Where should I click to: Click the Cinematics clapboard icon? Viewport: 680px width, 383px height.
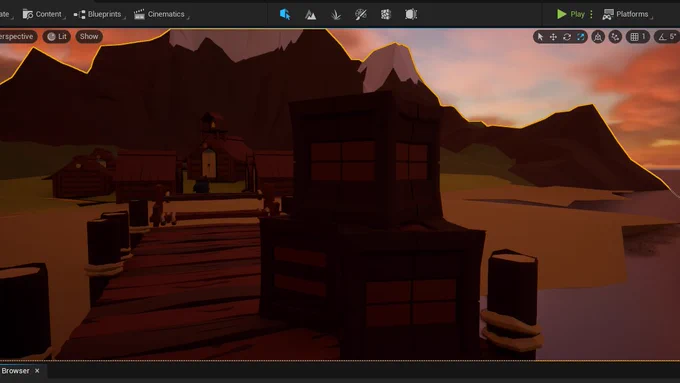point(139,14)
